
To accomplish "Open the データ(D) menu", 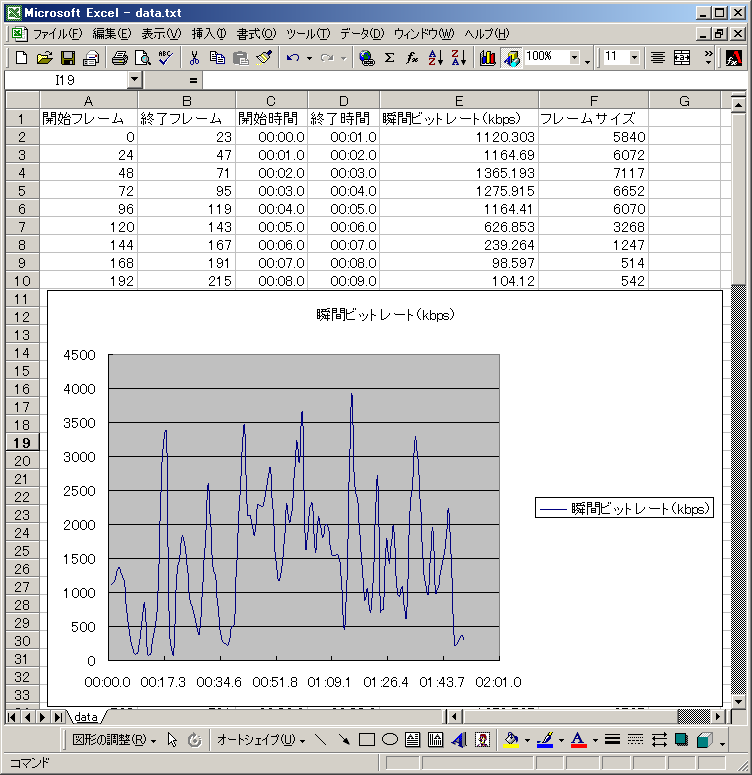I will pyautogui.click(x=361, y=34).
